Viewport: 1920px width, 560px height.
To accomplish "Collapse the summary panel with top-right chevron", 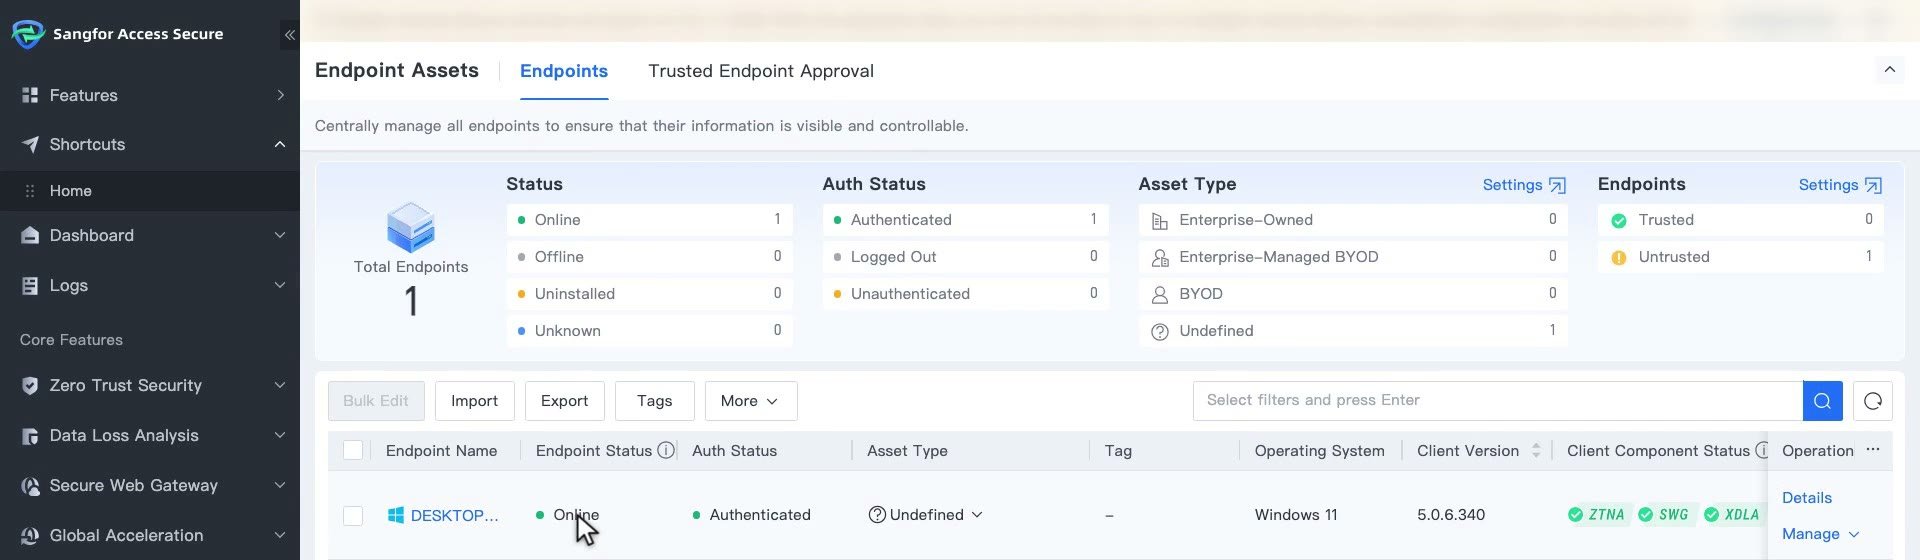I will [1890, 70].
